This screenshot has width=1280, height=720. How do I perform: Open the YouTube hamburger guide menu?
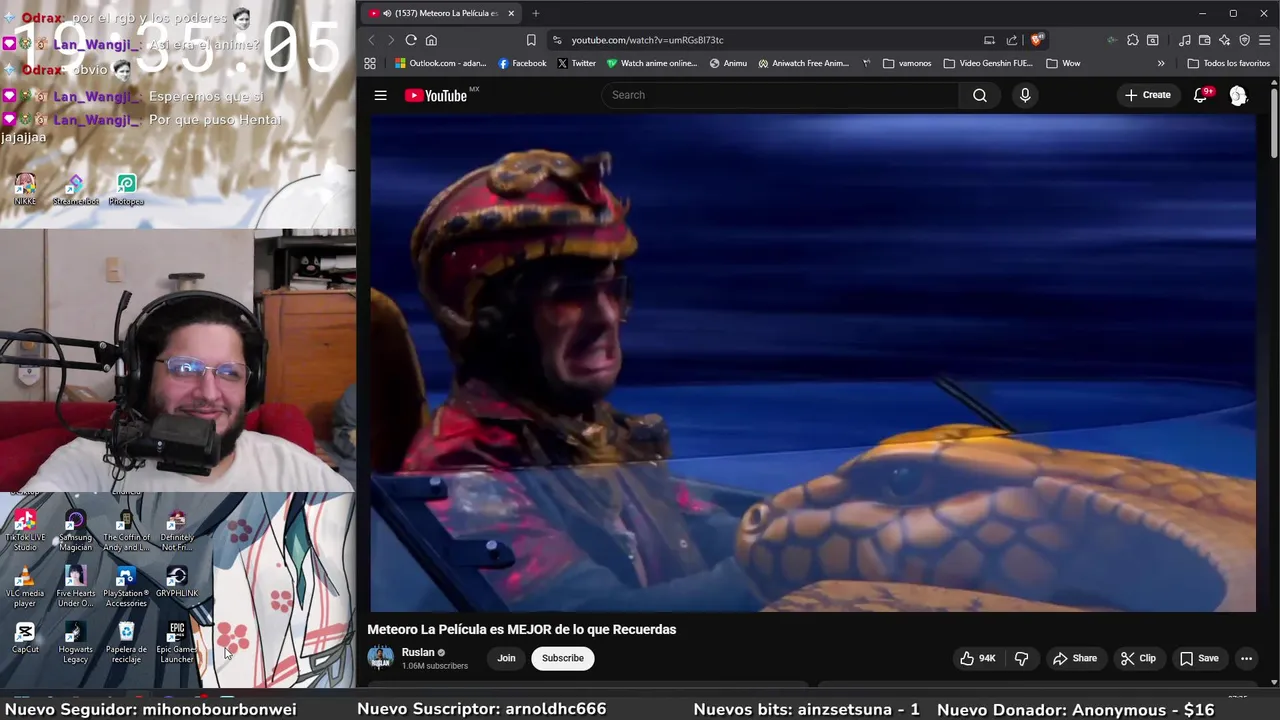380,95
